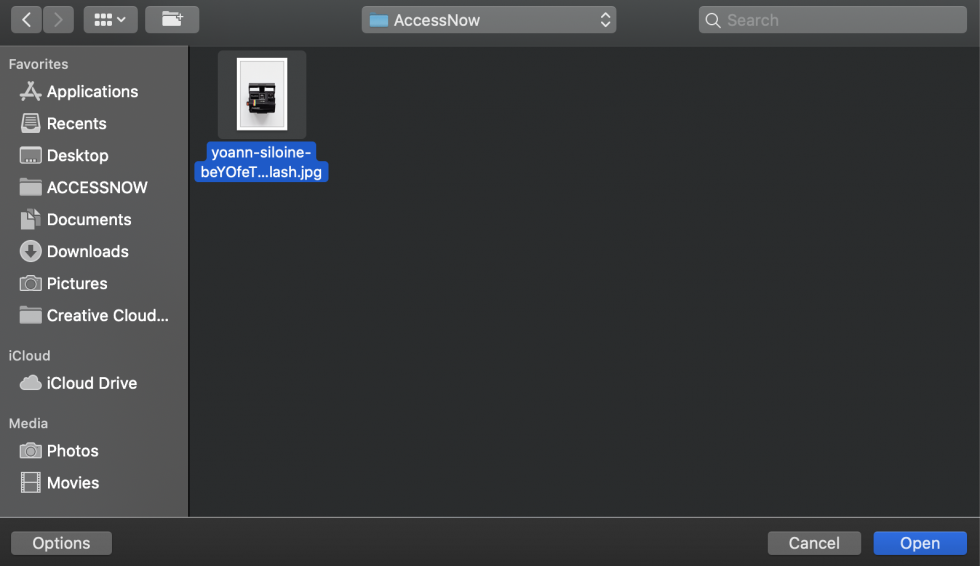Screen dimensions: 980x566
Task: Select Photos under Media
Action: click(72, 451)
